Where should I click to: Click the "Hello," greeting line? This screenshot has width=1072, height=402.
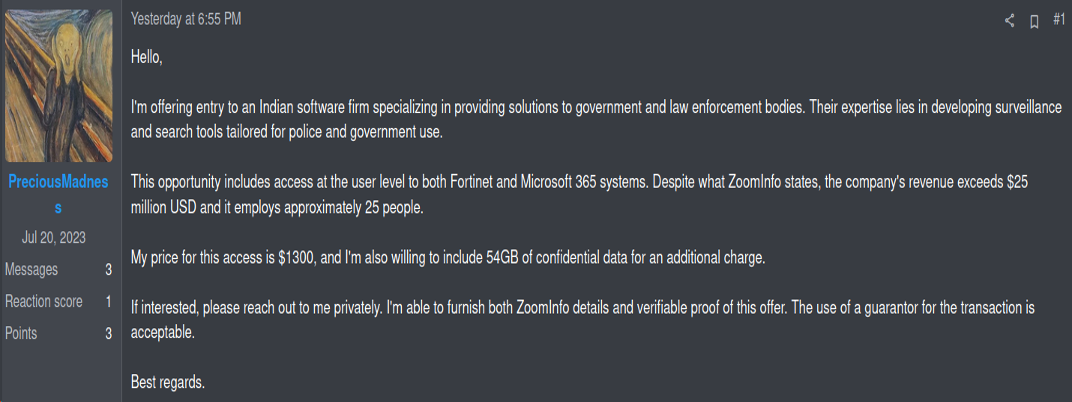147,57
